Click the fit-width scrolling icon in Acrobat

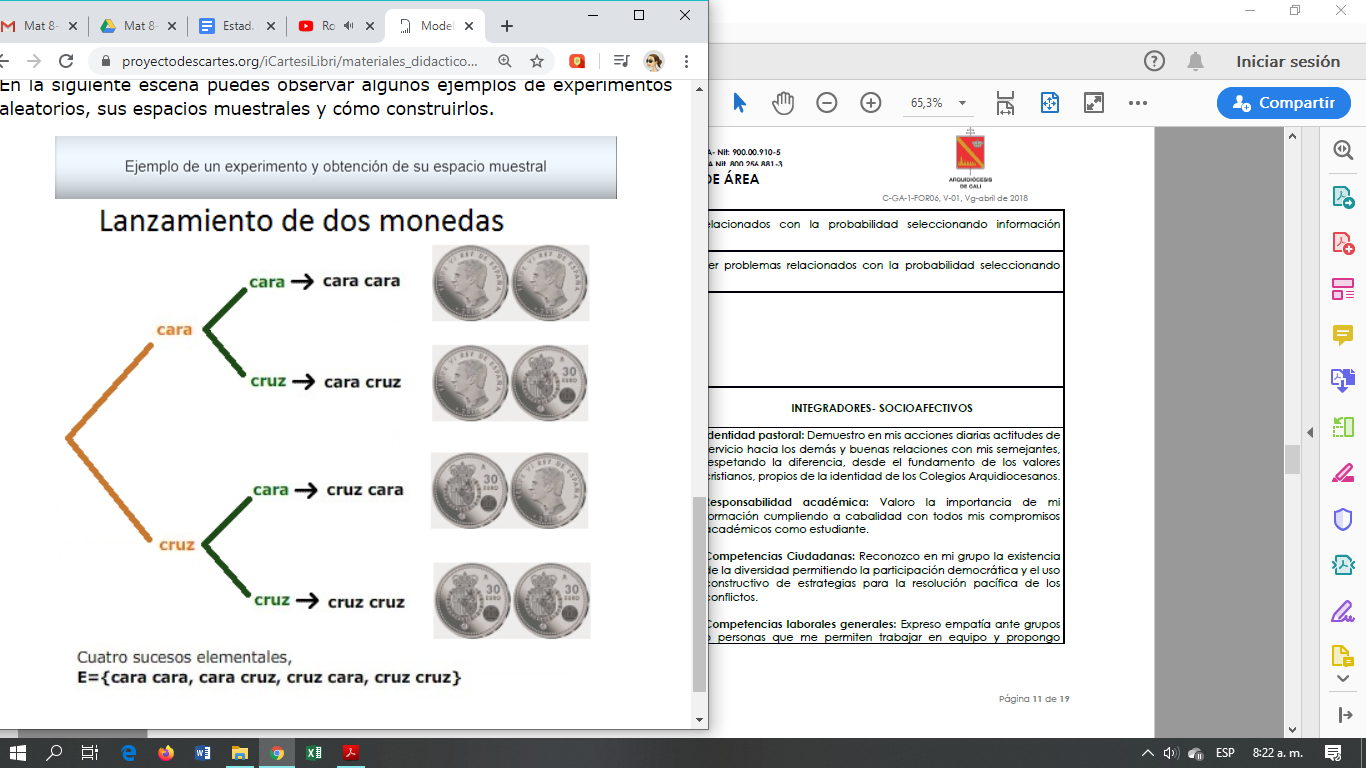(x=1006, y=102)
